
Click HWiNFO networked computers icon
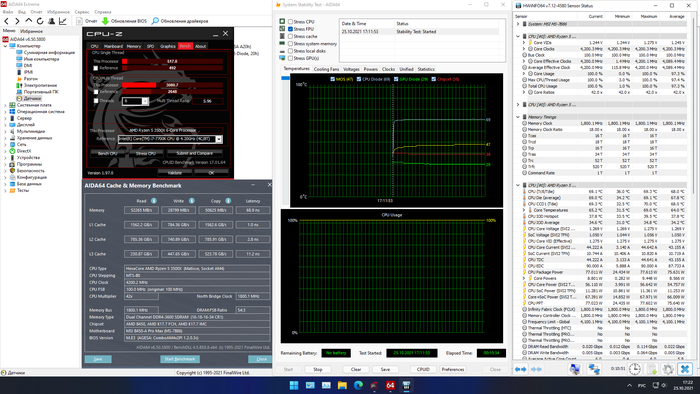pyautogui.click(x=594, y=369)
